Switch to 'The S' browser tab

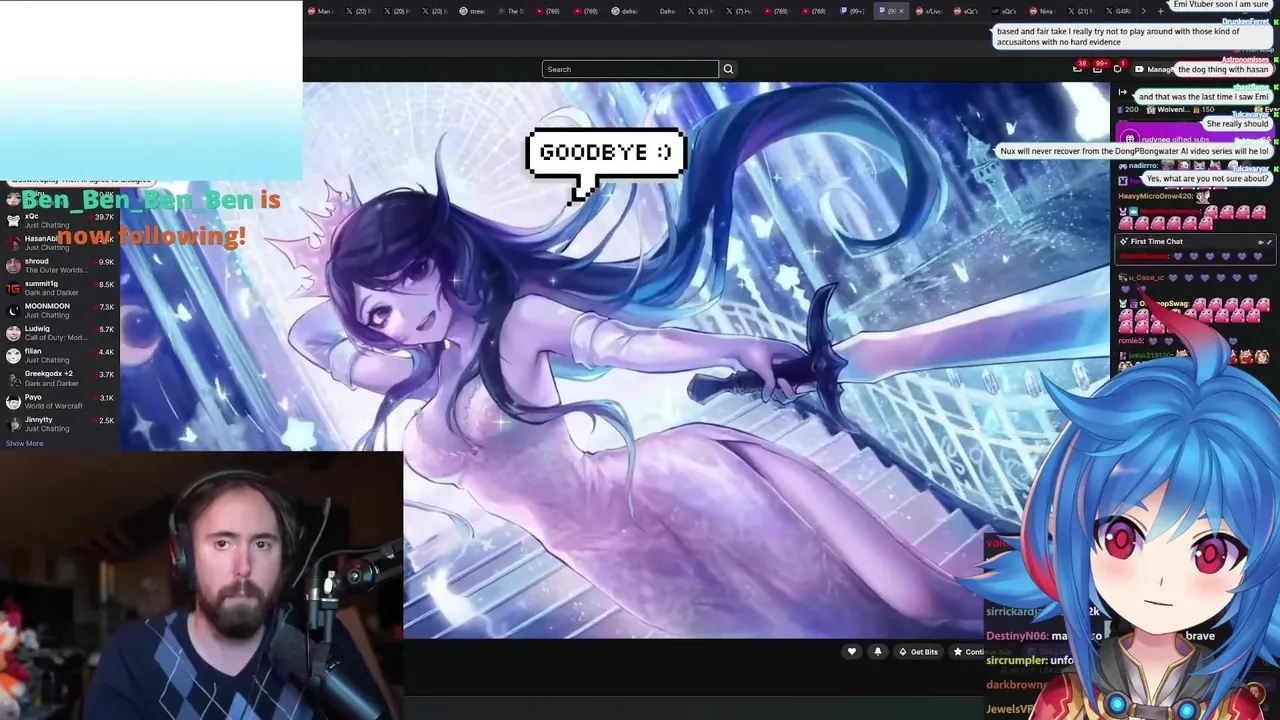click(x=512, y=11)
